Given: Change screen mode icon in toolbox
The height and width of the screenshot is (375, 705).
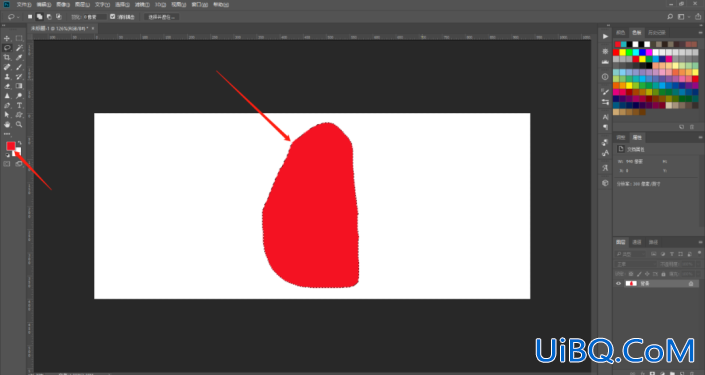Looking at the screenshot, I should point(19,164).
